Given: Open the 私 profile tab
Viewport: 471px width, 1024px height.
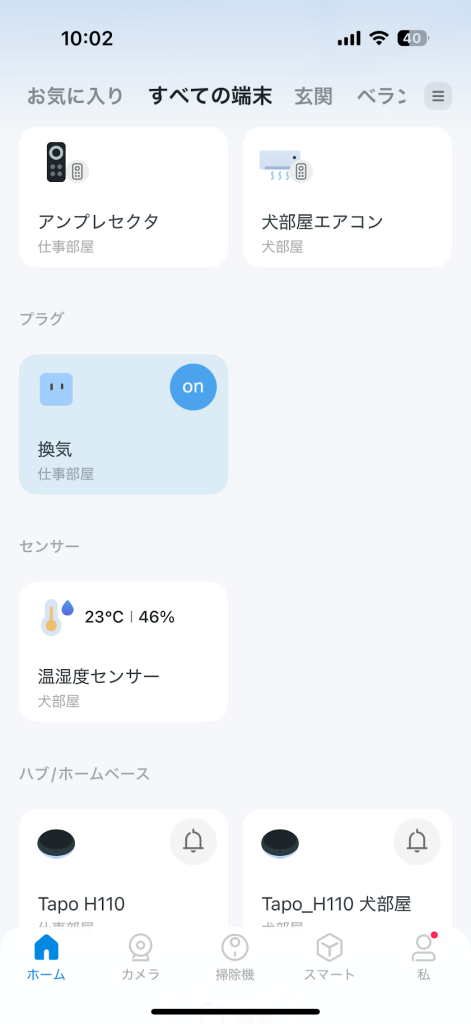Looking at the screenshot, I should [424, 957].
